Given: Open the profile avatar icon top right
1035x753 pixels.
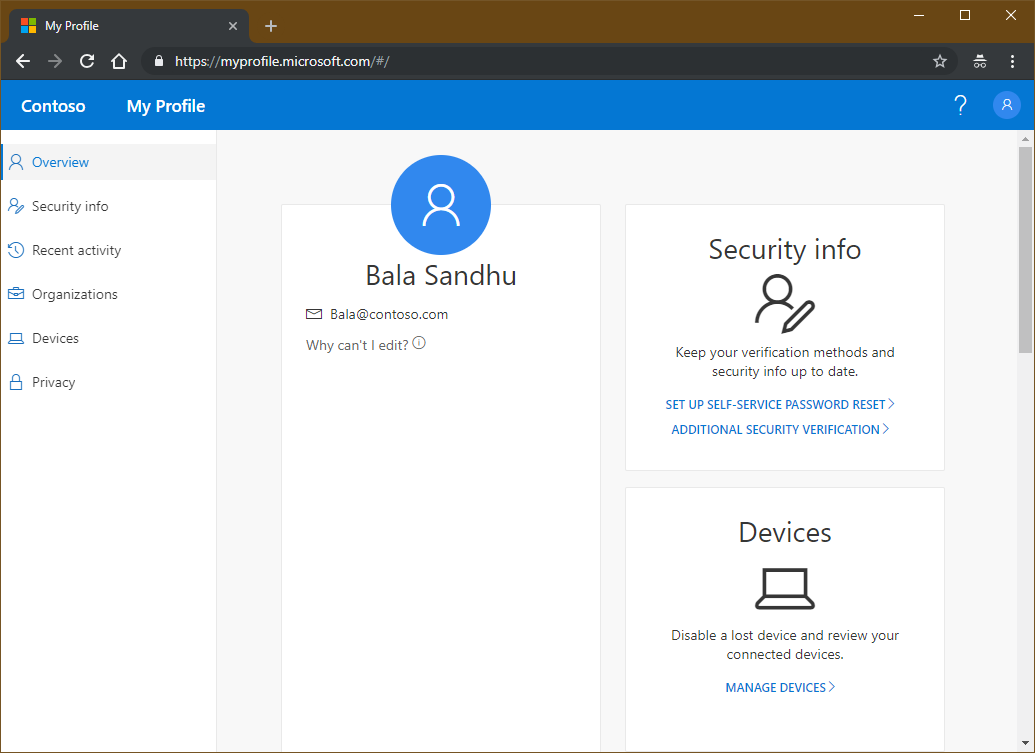Looking at the screenshot, I should (x=1006, y=104).
